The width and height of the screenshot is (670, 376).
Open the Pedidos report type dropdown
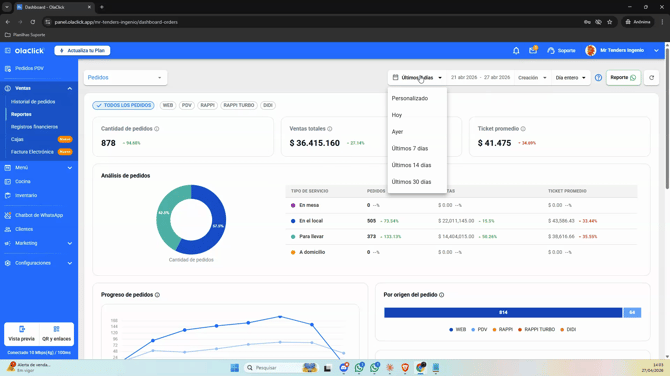coord(125,78)
